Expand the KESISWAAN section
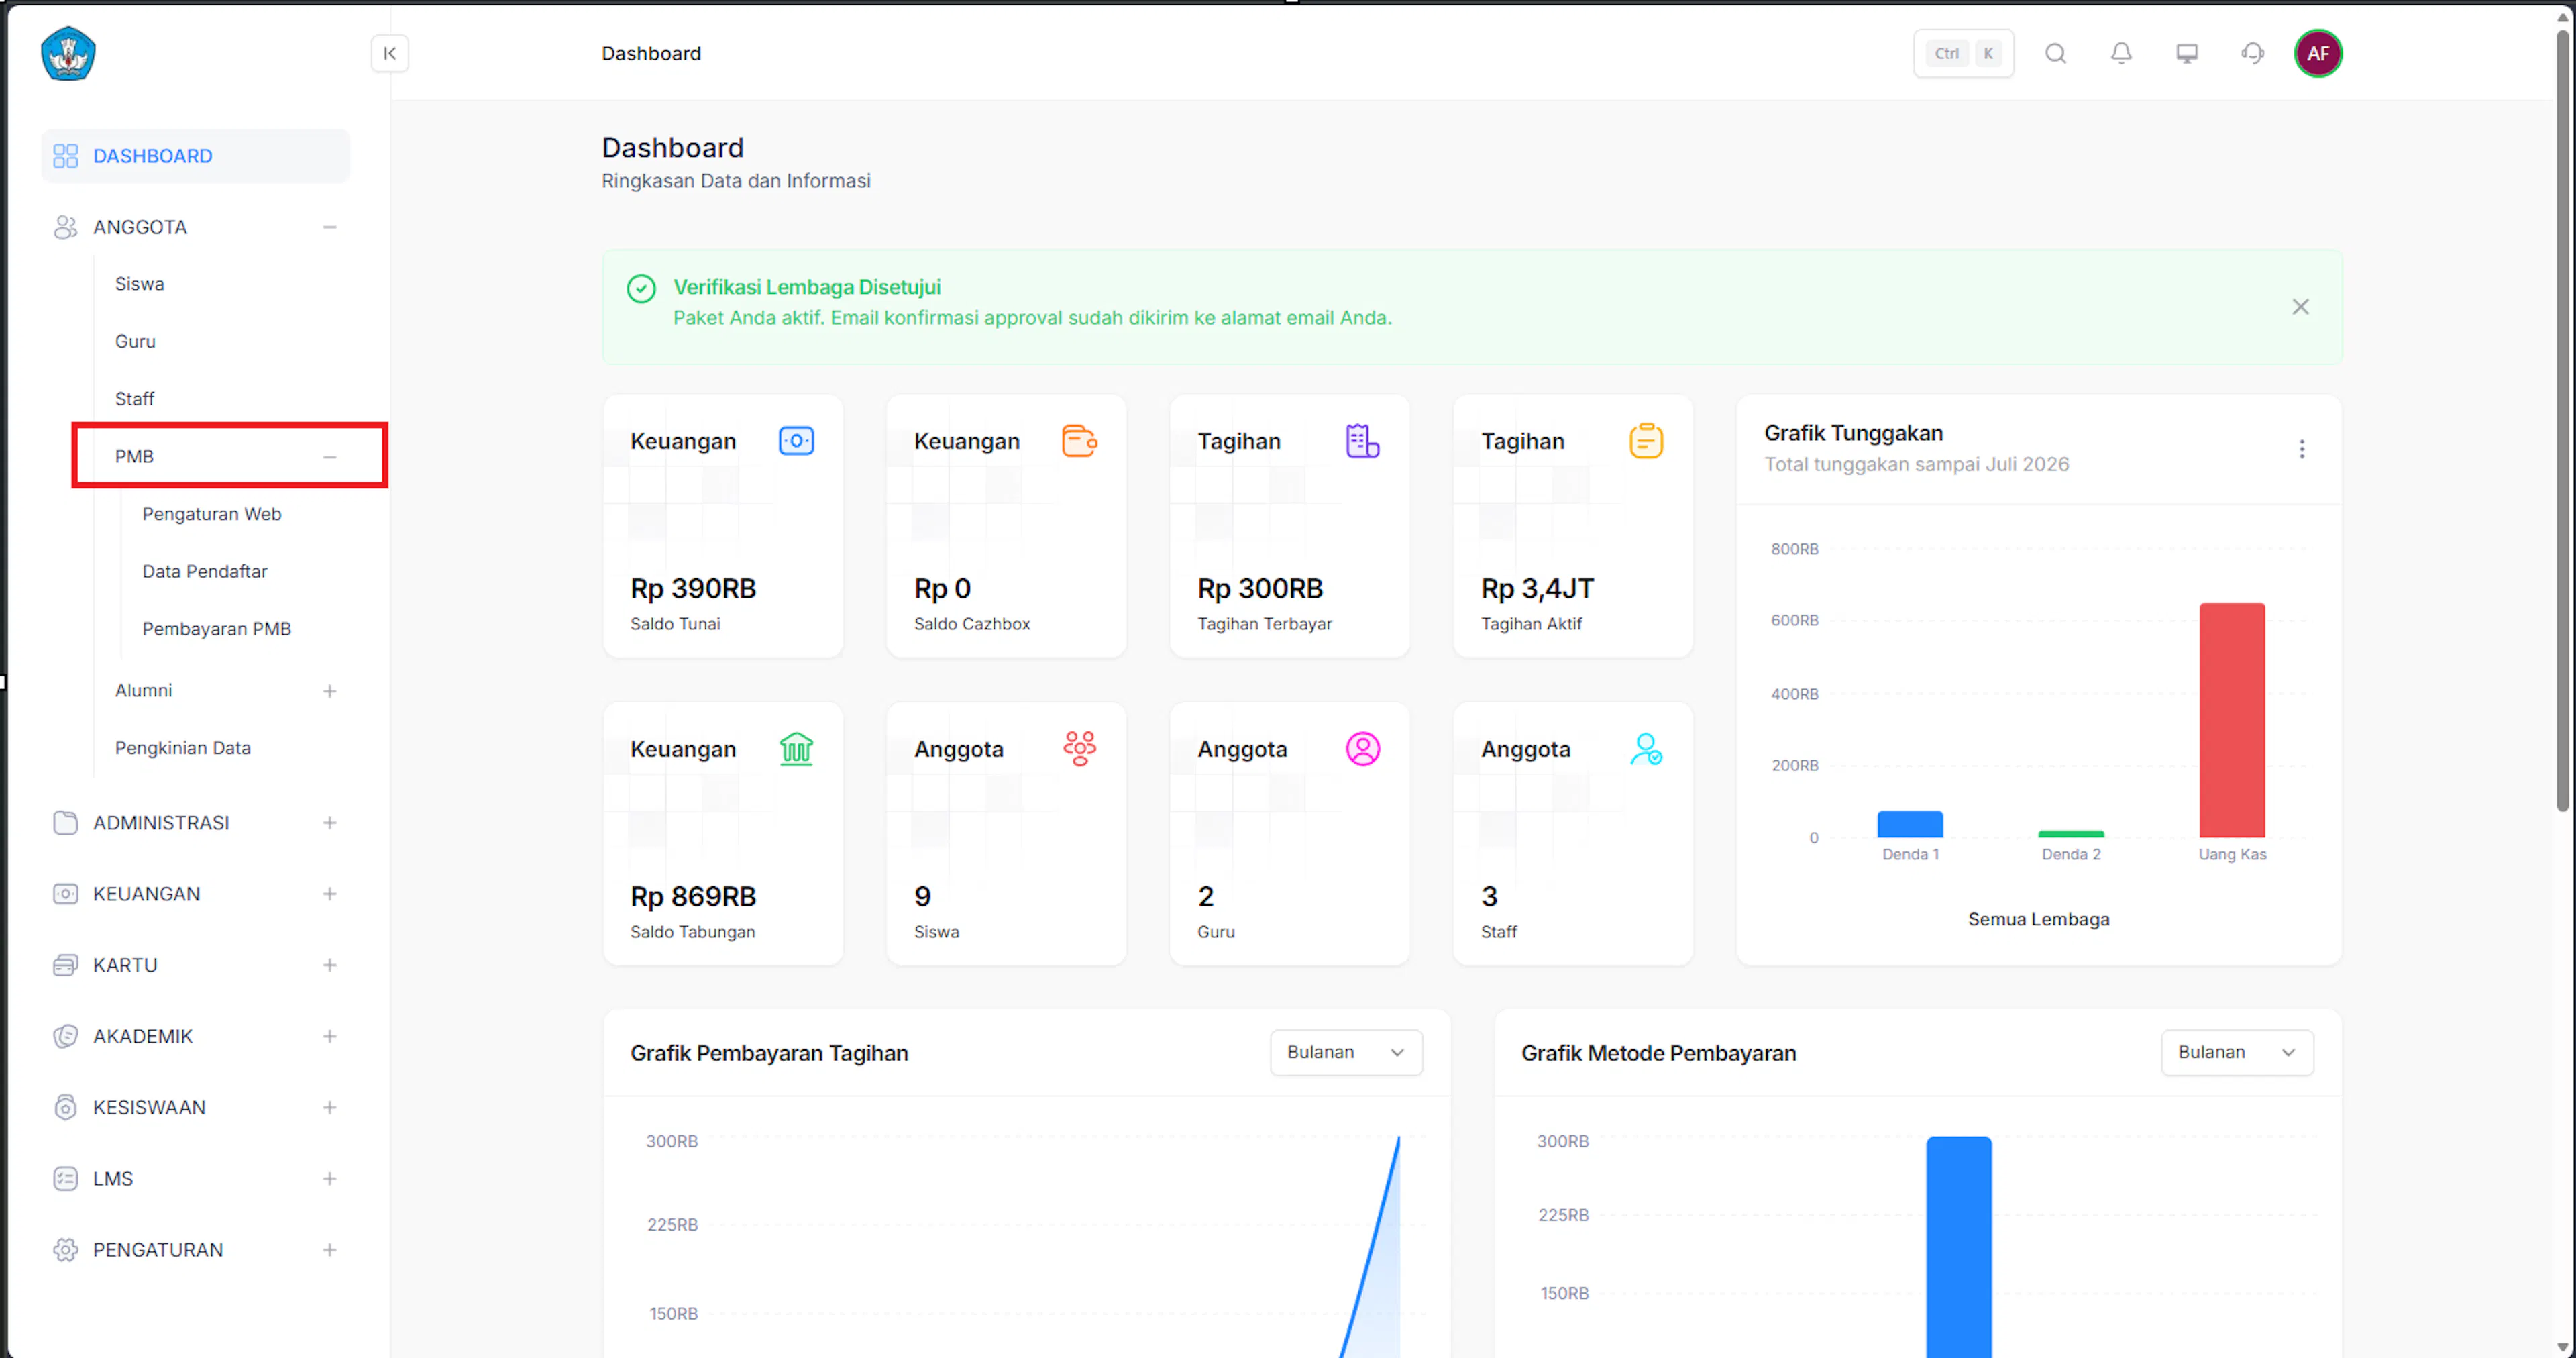Screen dimensions: 2576x1358 [x=329, y=1107]
